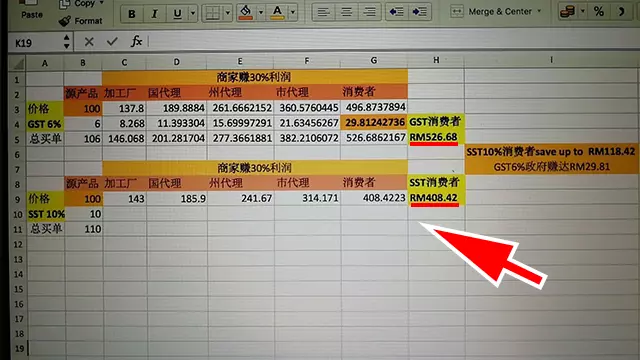This screenshot has width=640, height=360.
Task: Open Merge & Center dropdown arrow
Action: (x=539, y=11)
